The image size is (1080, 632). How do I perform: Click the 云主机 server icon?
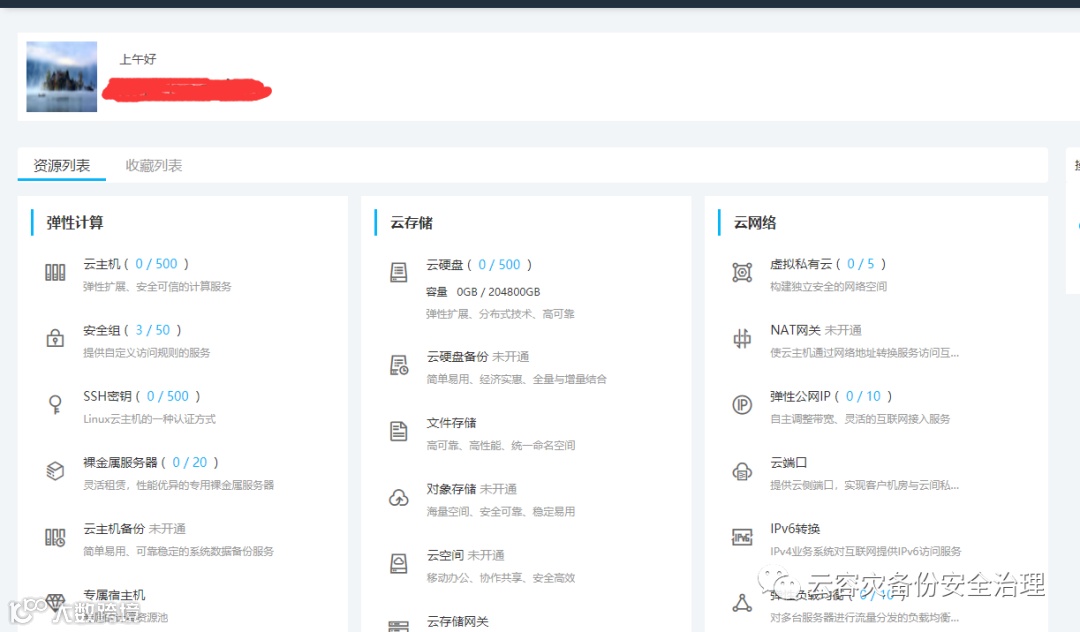coord(55,273)
